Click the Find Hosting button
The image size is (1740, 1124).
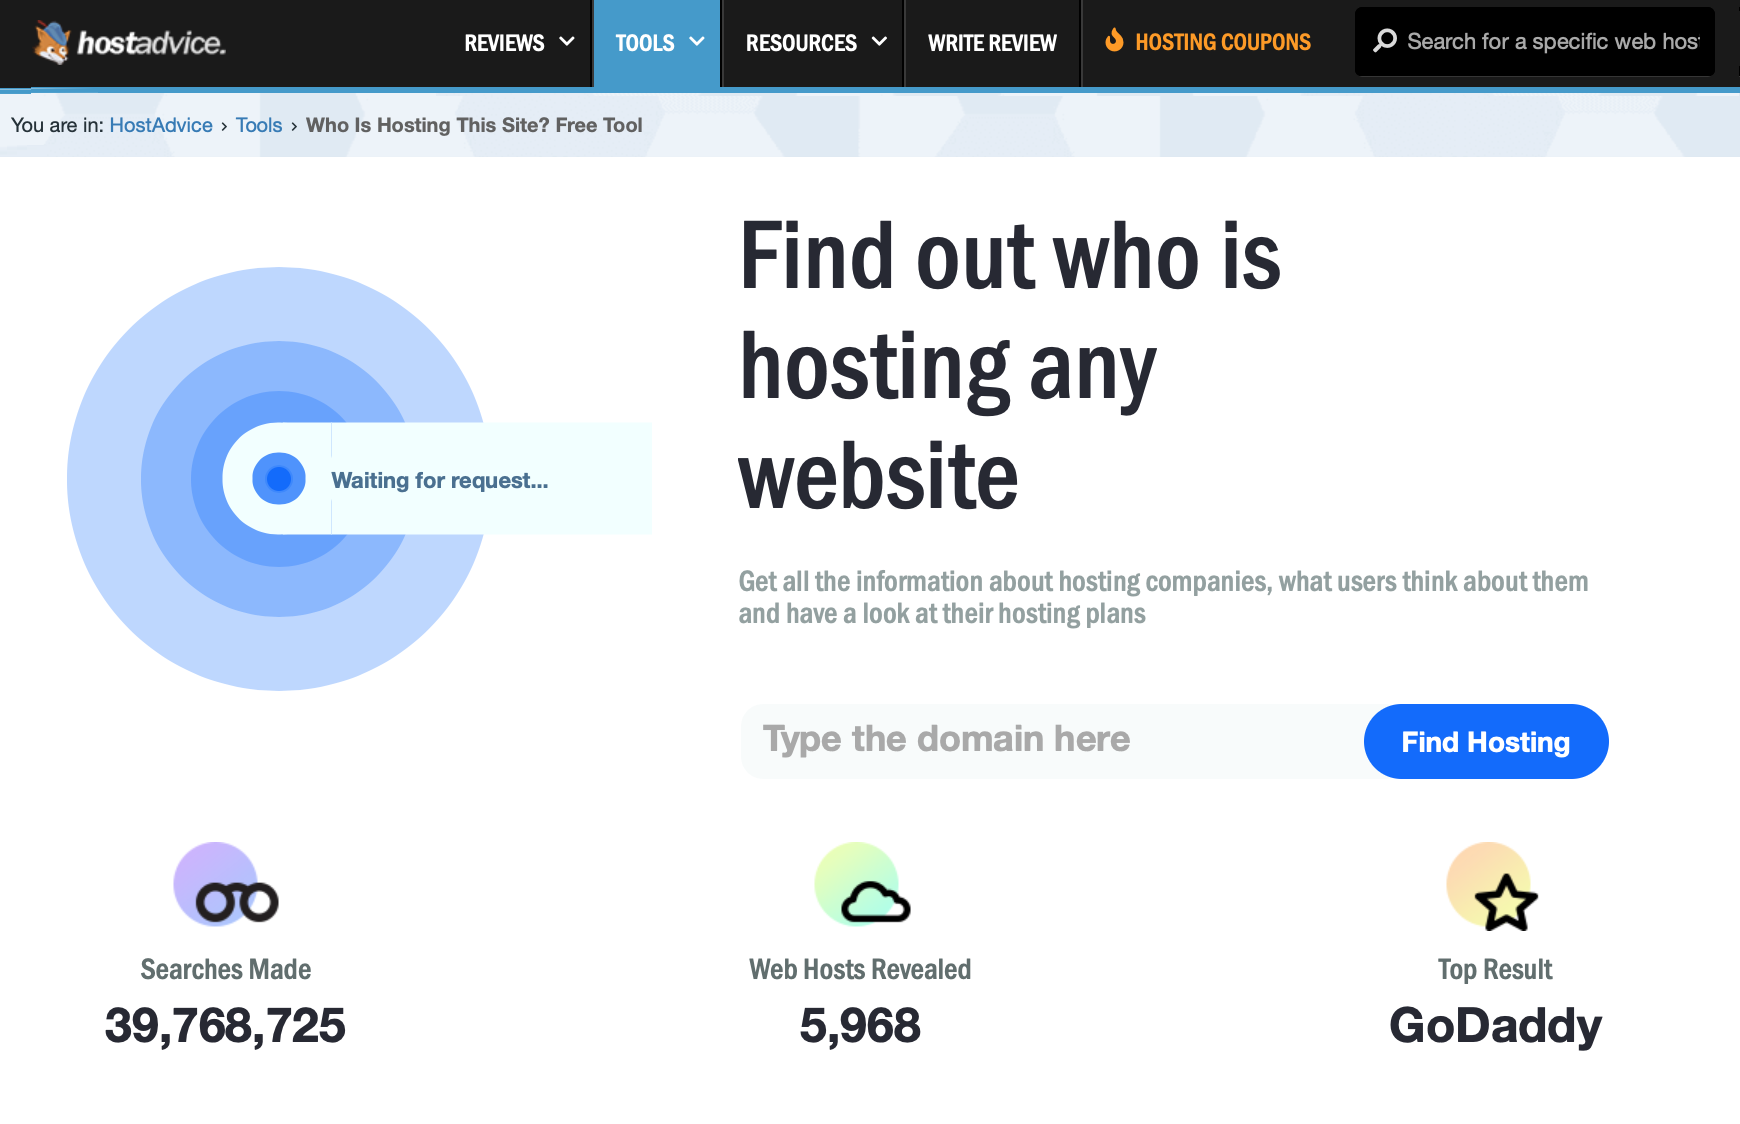1486,741
